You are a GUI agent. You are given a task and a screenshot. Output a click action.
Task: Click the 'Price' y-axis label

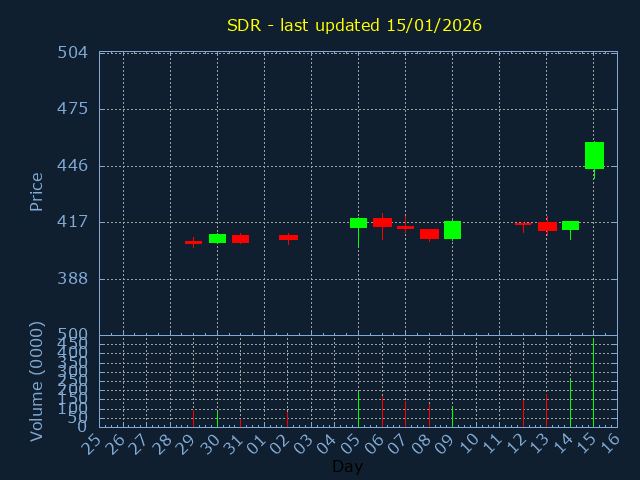(37, 191)
